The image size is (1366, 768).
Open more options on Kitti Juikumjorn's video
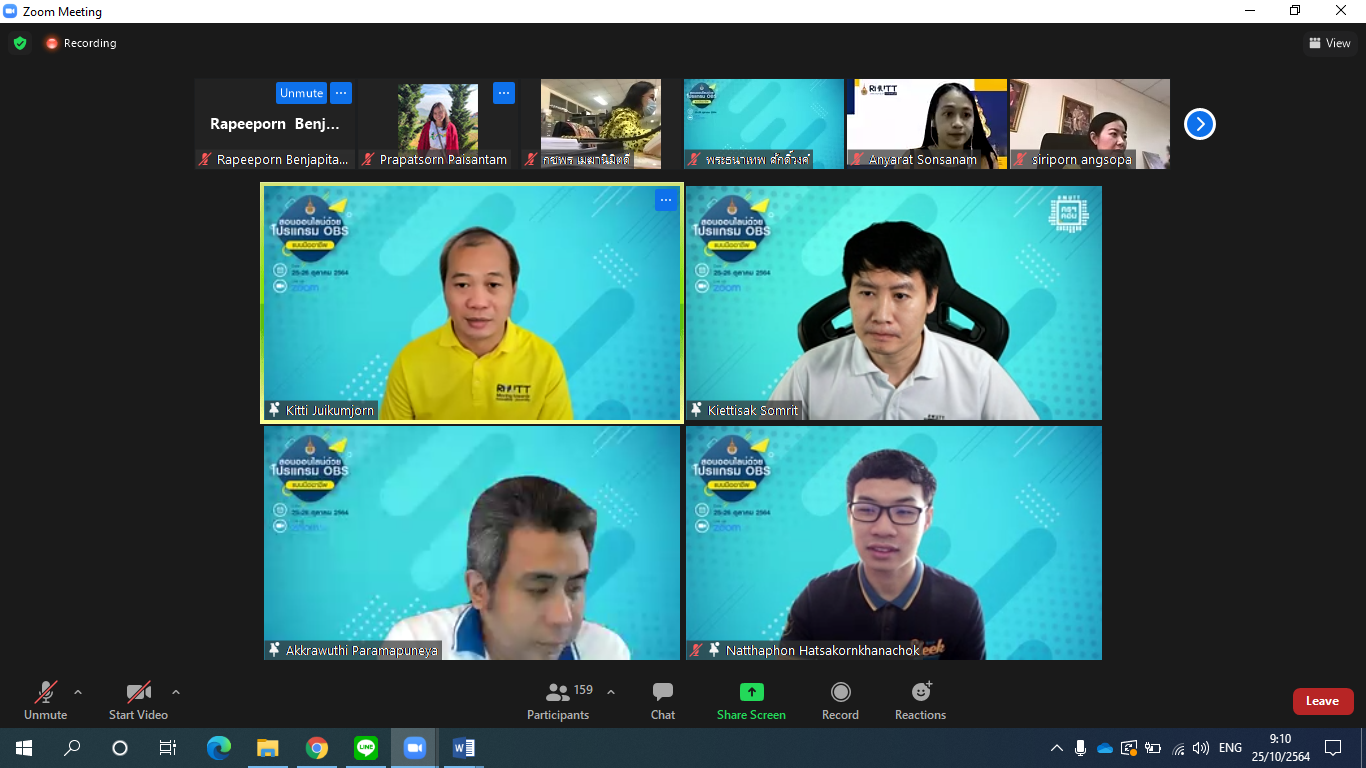tap(665, 200)
